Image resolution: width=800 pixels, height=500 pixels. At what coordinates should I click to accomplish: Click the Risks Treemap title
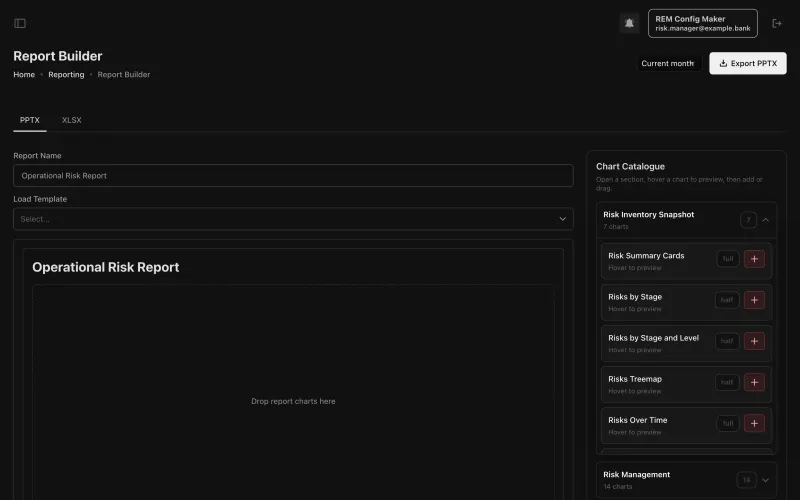point(635,379)
